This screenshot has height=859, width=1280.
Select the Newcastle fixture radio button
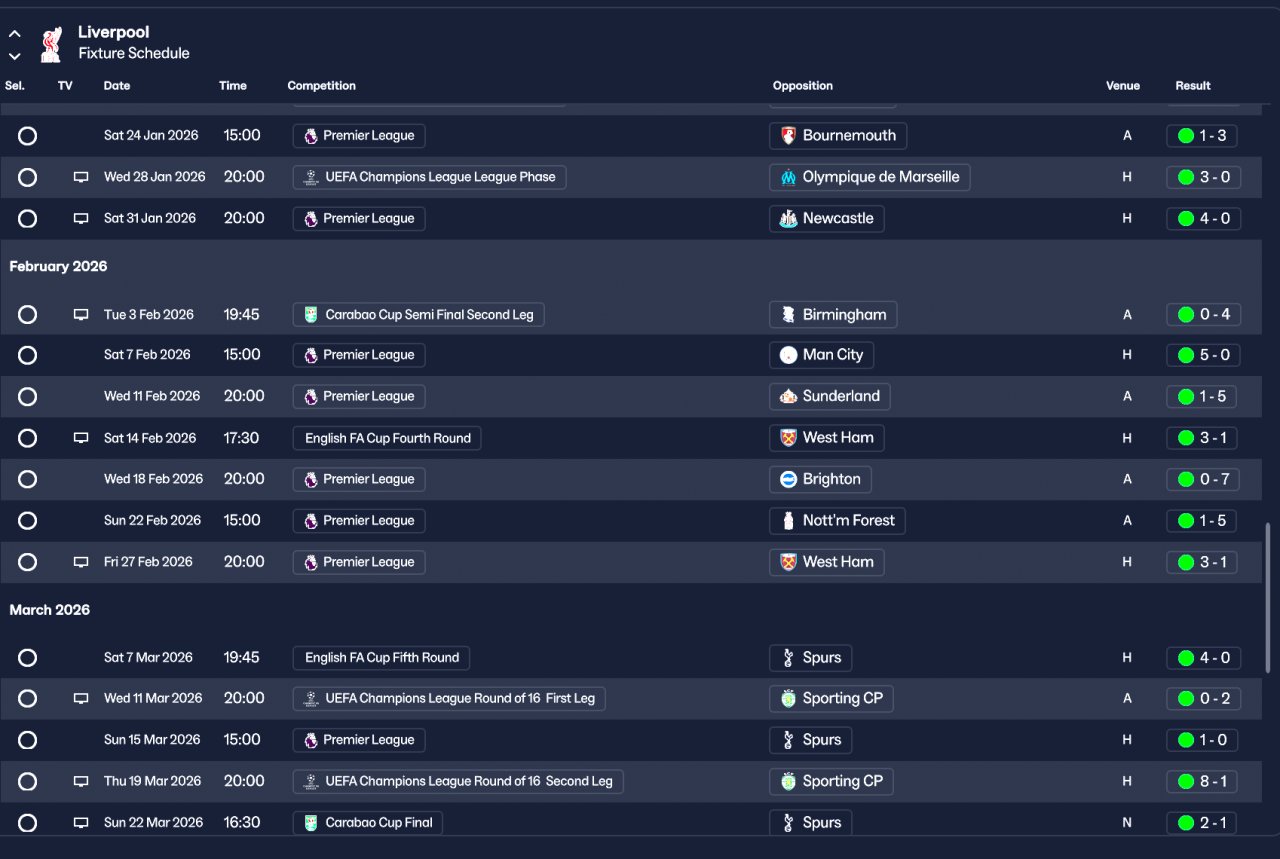tap(27, 219)
